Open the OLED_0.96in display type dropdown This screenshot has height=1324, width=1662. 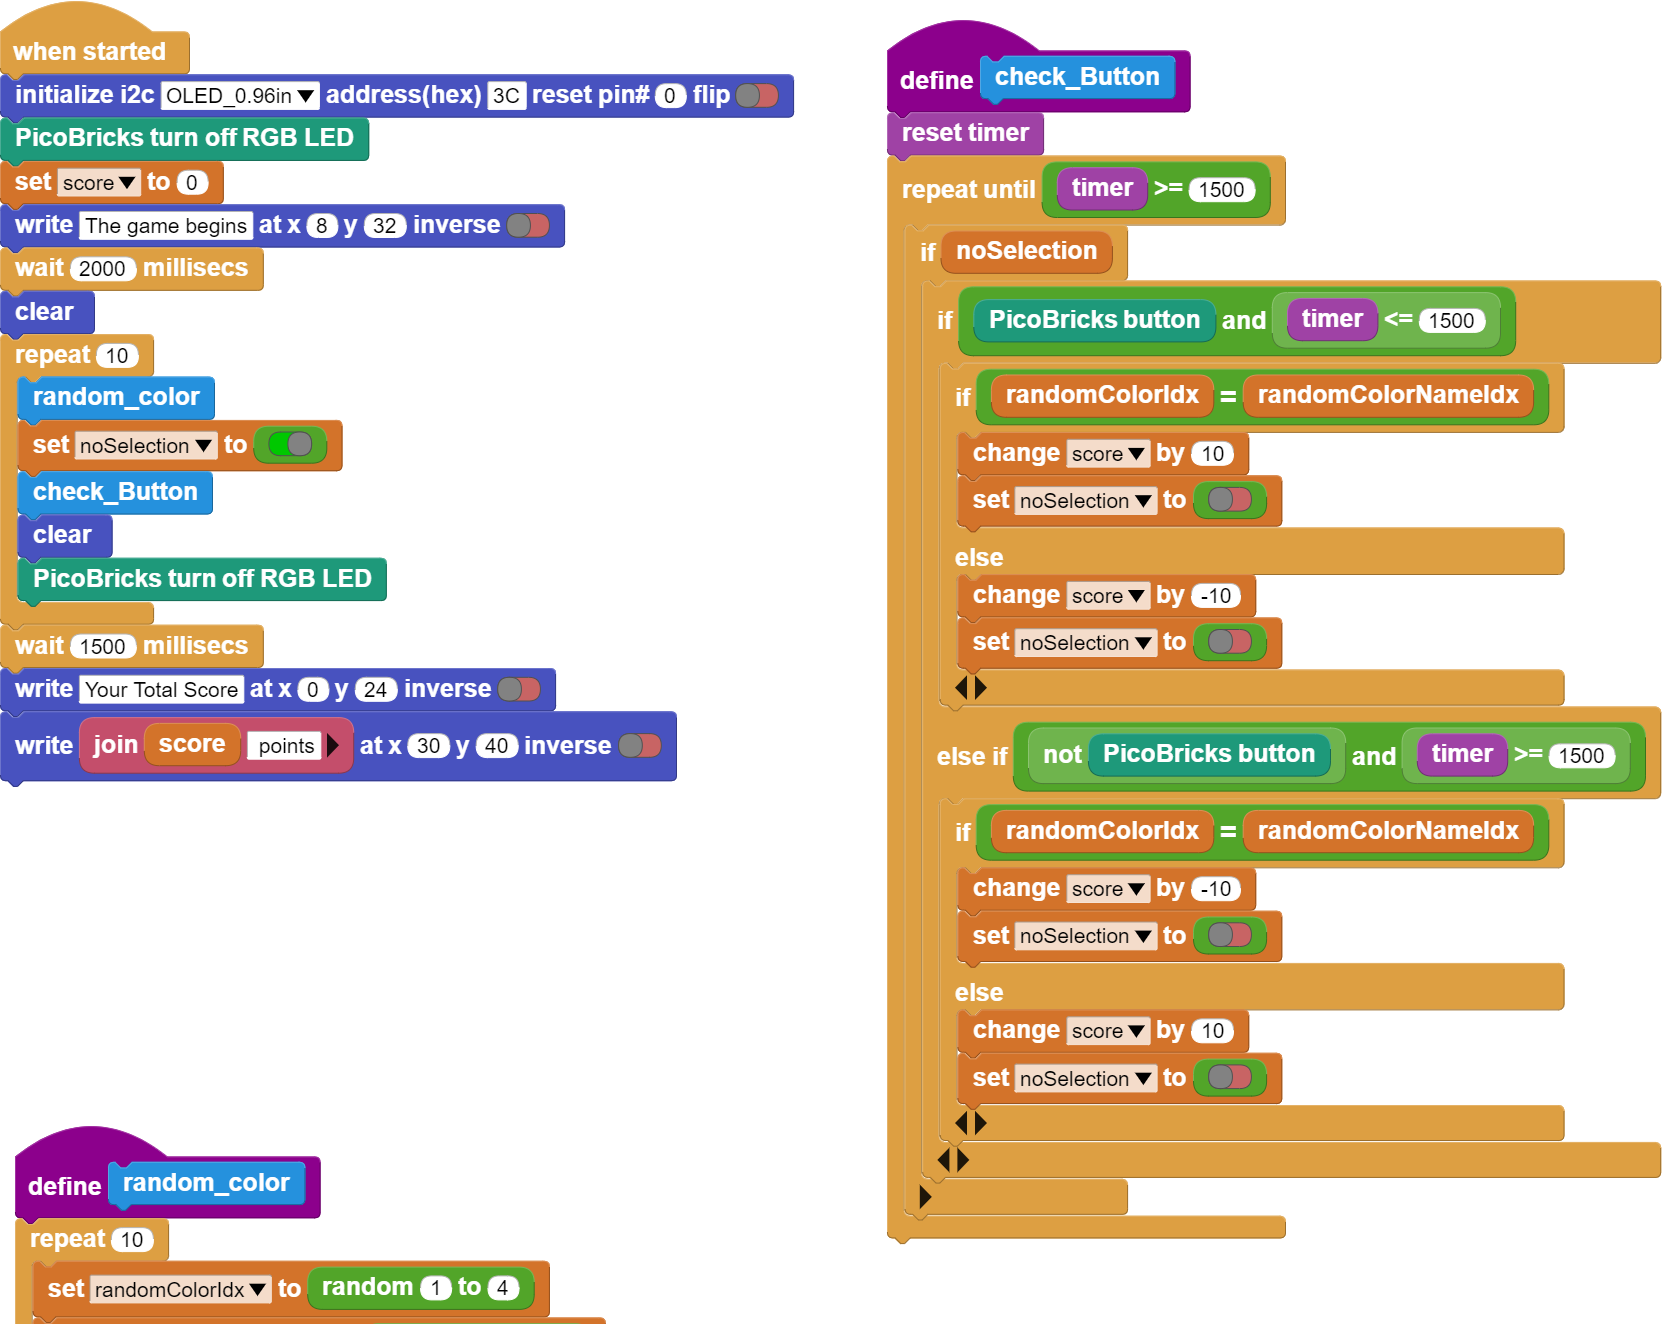point(239,96)
